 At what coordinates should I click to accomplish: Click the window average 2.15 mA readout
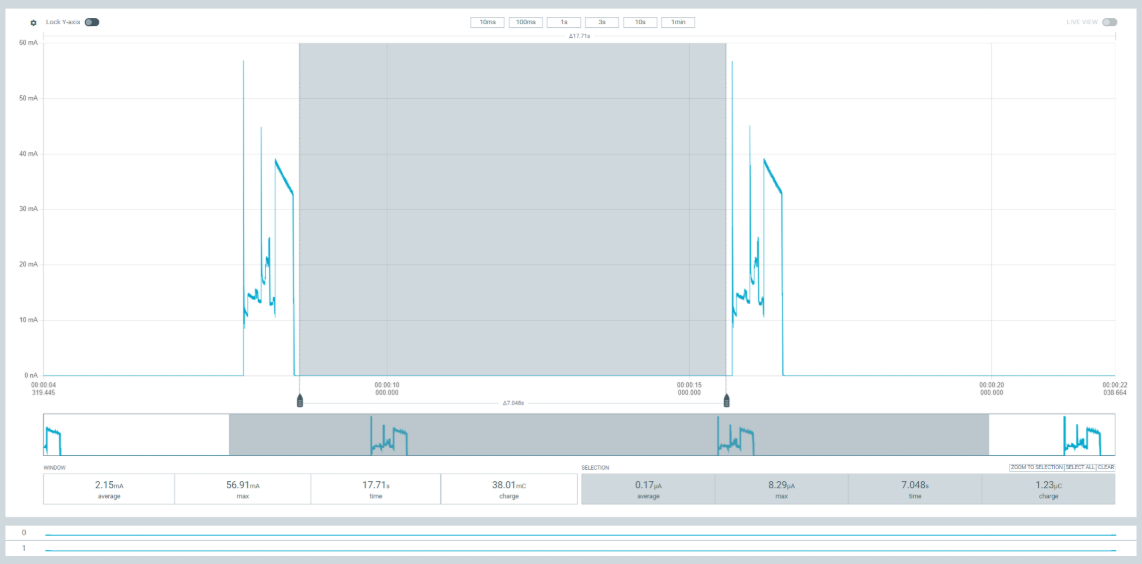[x=109, y=488]
